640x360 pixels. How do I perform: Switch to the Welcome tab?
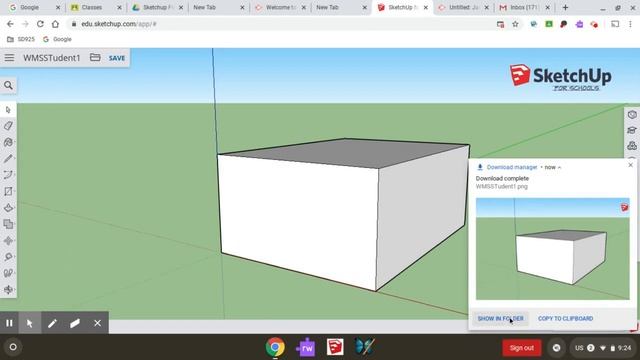coord(279,7)
